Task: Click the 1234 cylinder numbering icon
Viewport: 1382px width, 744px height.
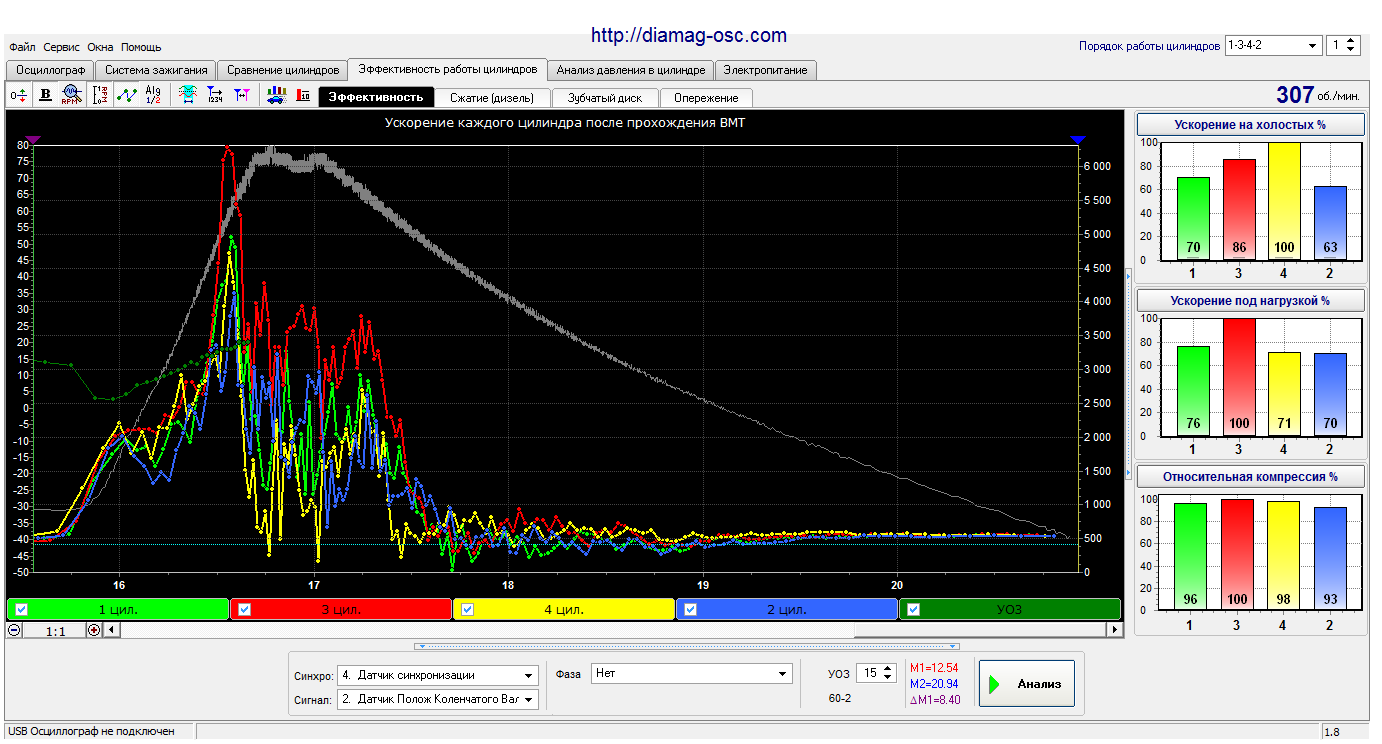Action: pyautogui.click(x=214, y=95)
